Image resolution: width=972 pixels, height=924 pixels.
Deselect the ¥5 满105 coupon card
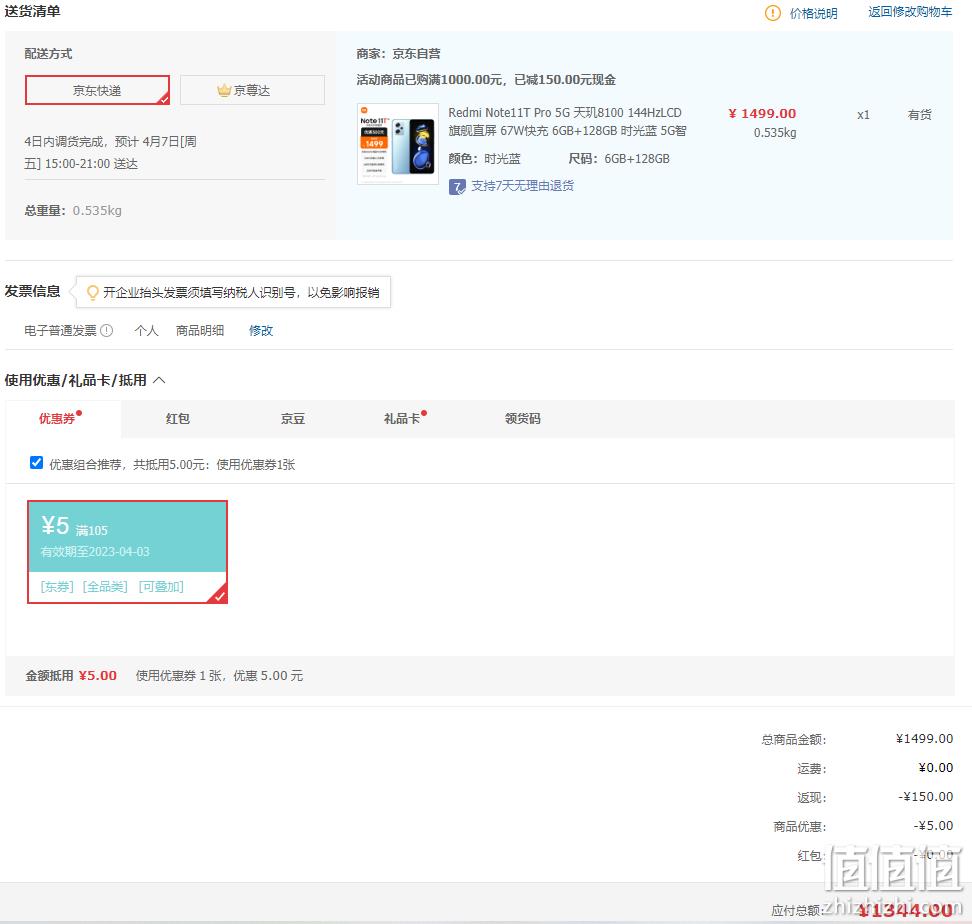[128, 552]
